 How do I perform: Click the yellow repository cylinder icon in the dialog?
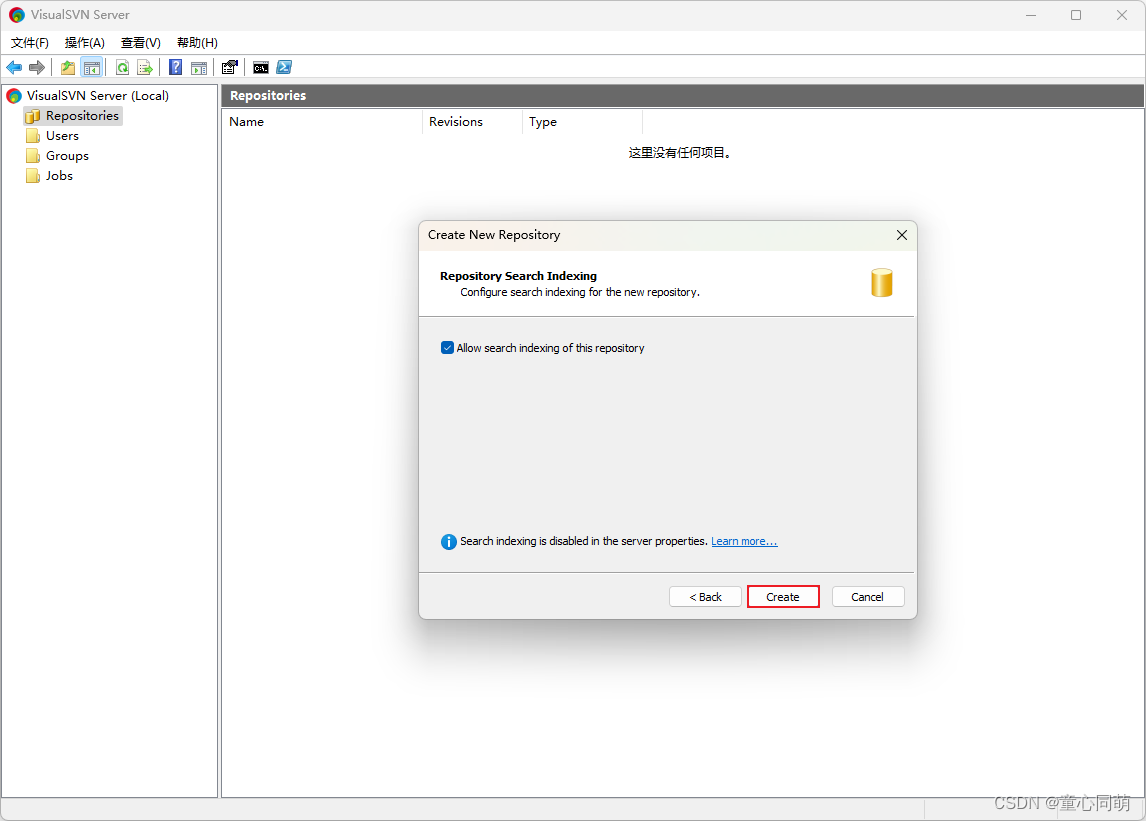[882, 283]
